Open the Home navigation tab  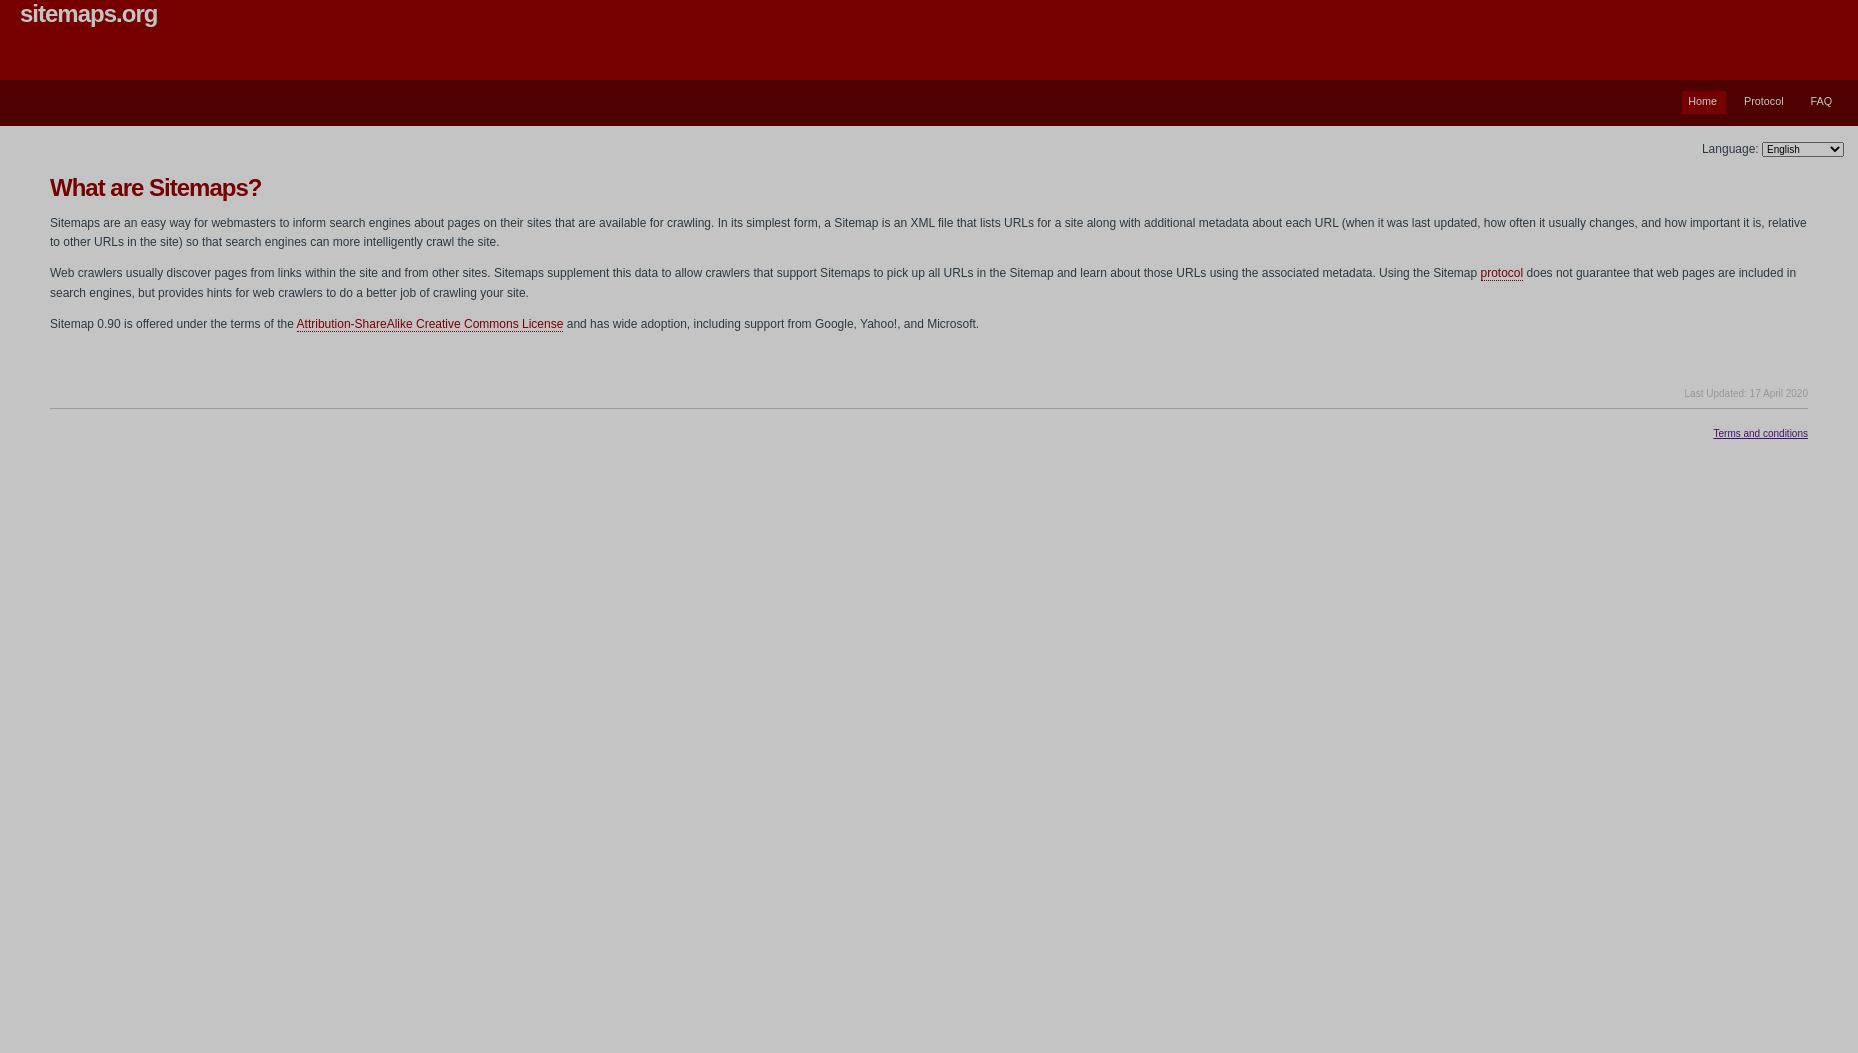tap(1702, 102)
